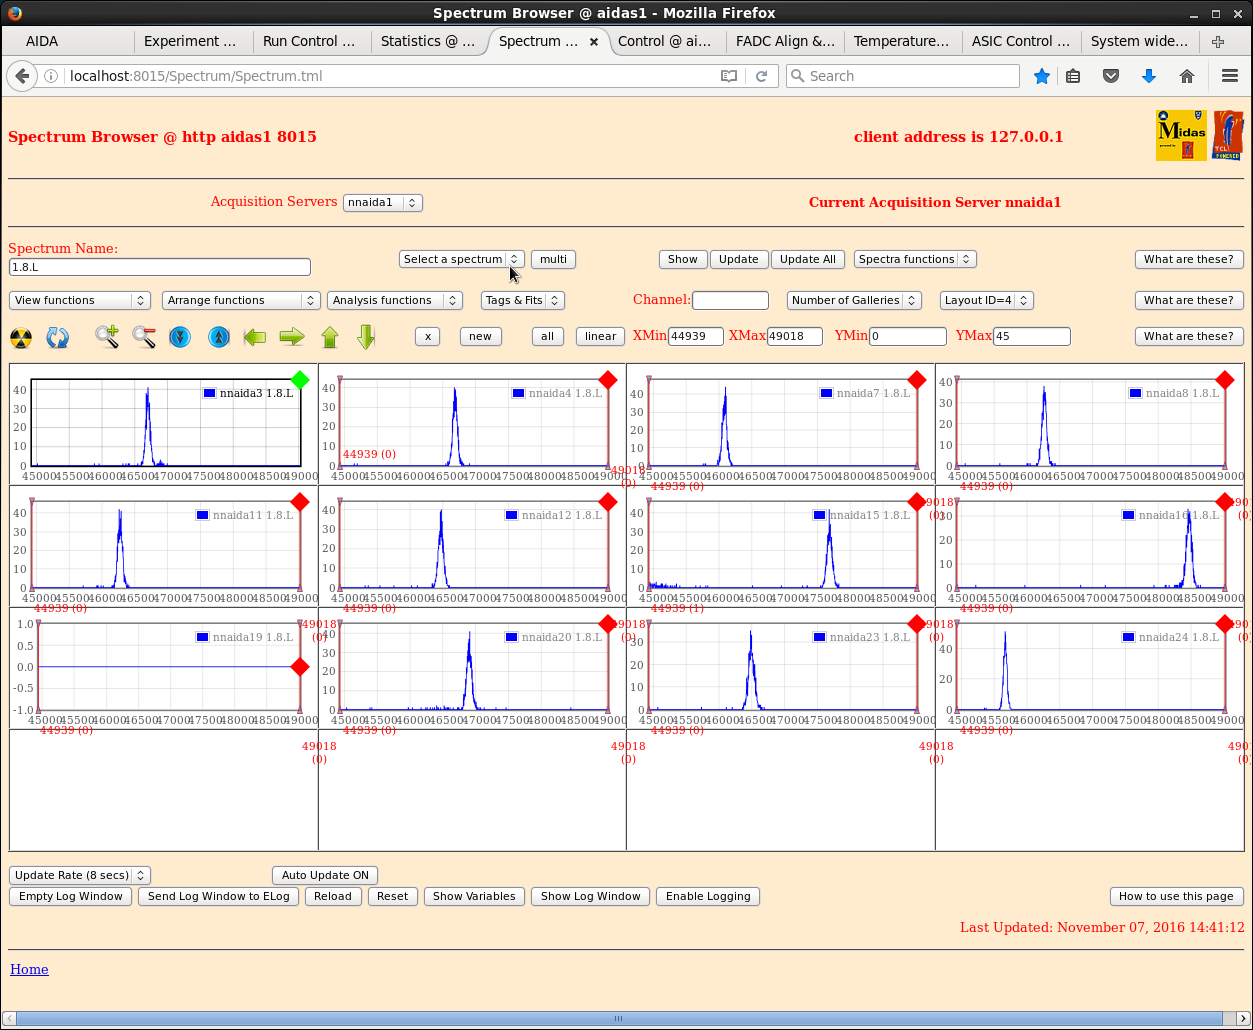This screenshot has height=1030, width=1253.
Task: Toggle the green diamond on nnaida3 spectrum
Action: tap(300, 380)
